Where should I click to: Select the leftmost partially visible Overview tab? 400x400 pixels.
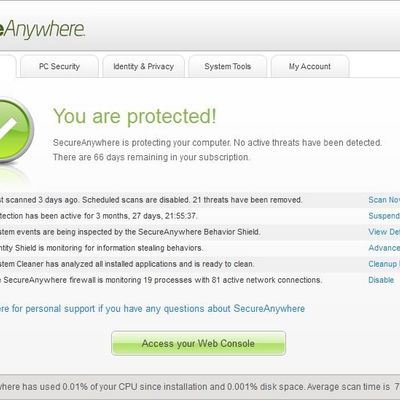coord(7,66)
